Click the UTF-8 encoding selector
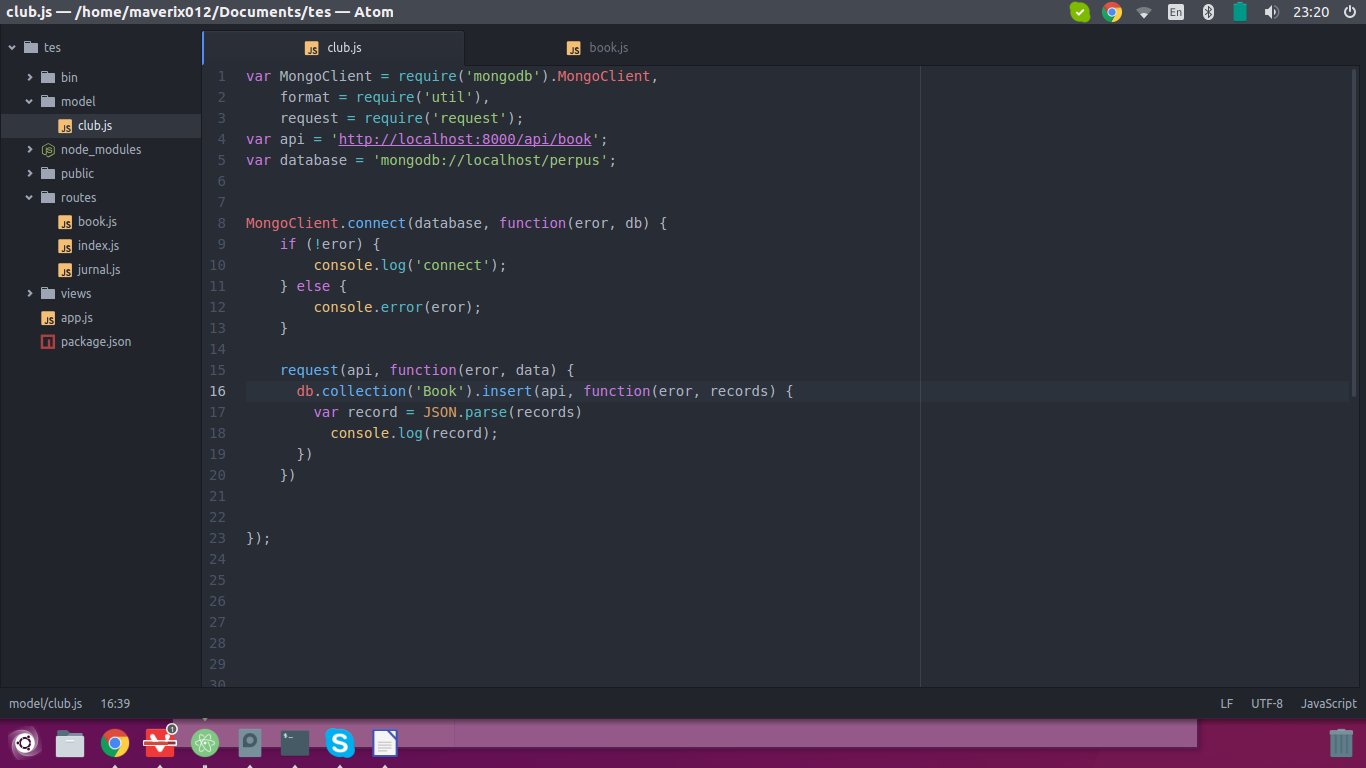This screenshot has width=1366, height=768. point(1266,704)
